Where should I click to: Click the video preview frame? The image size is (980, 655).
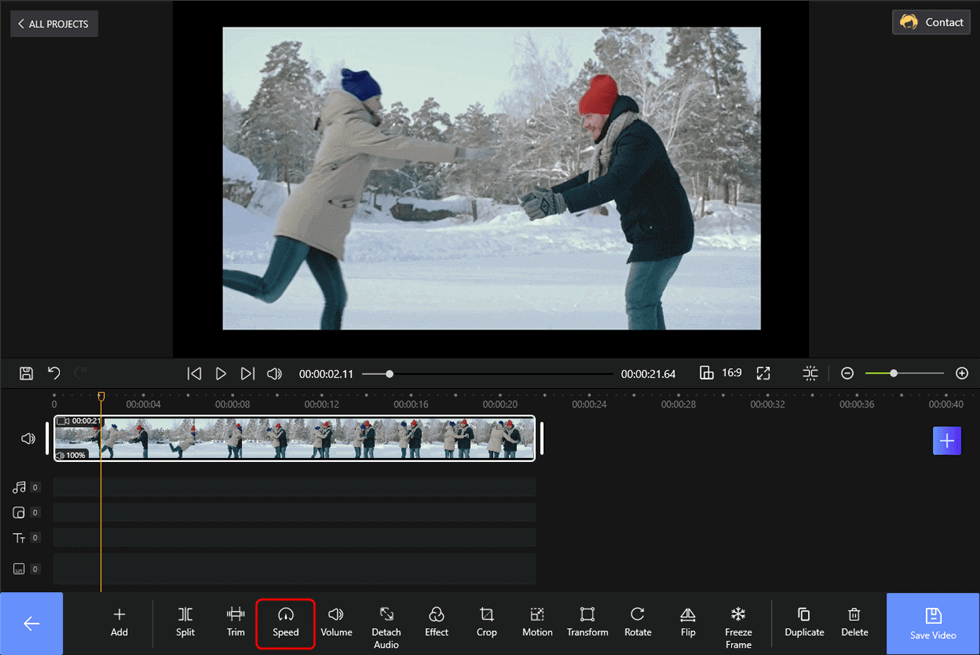click(x=492, y=178)
